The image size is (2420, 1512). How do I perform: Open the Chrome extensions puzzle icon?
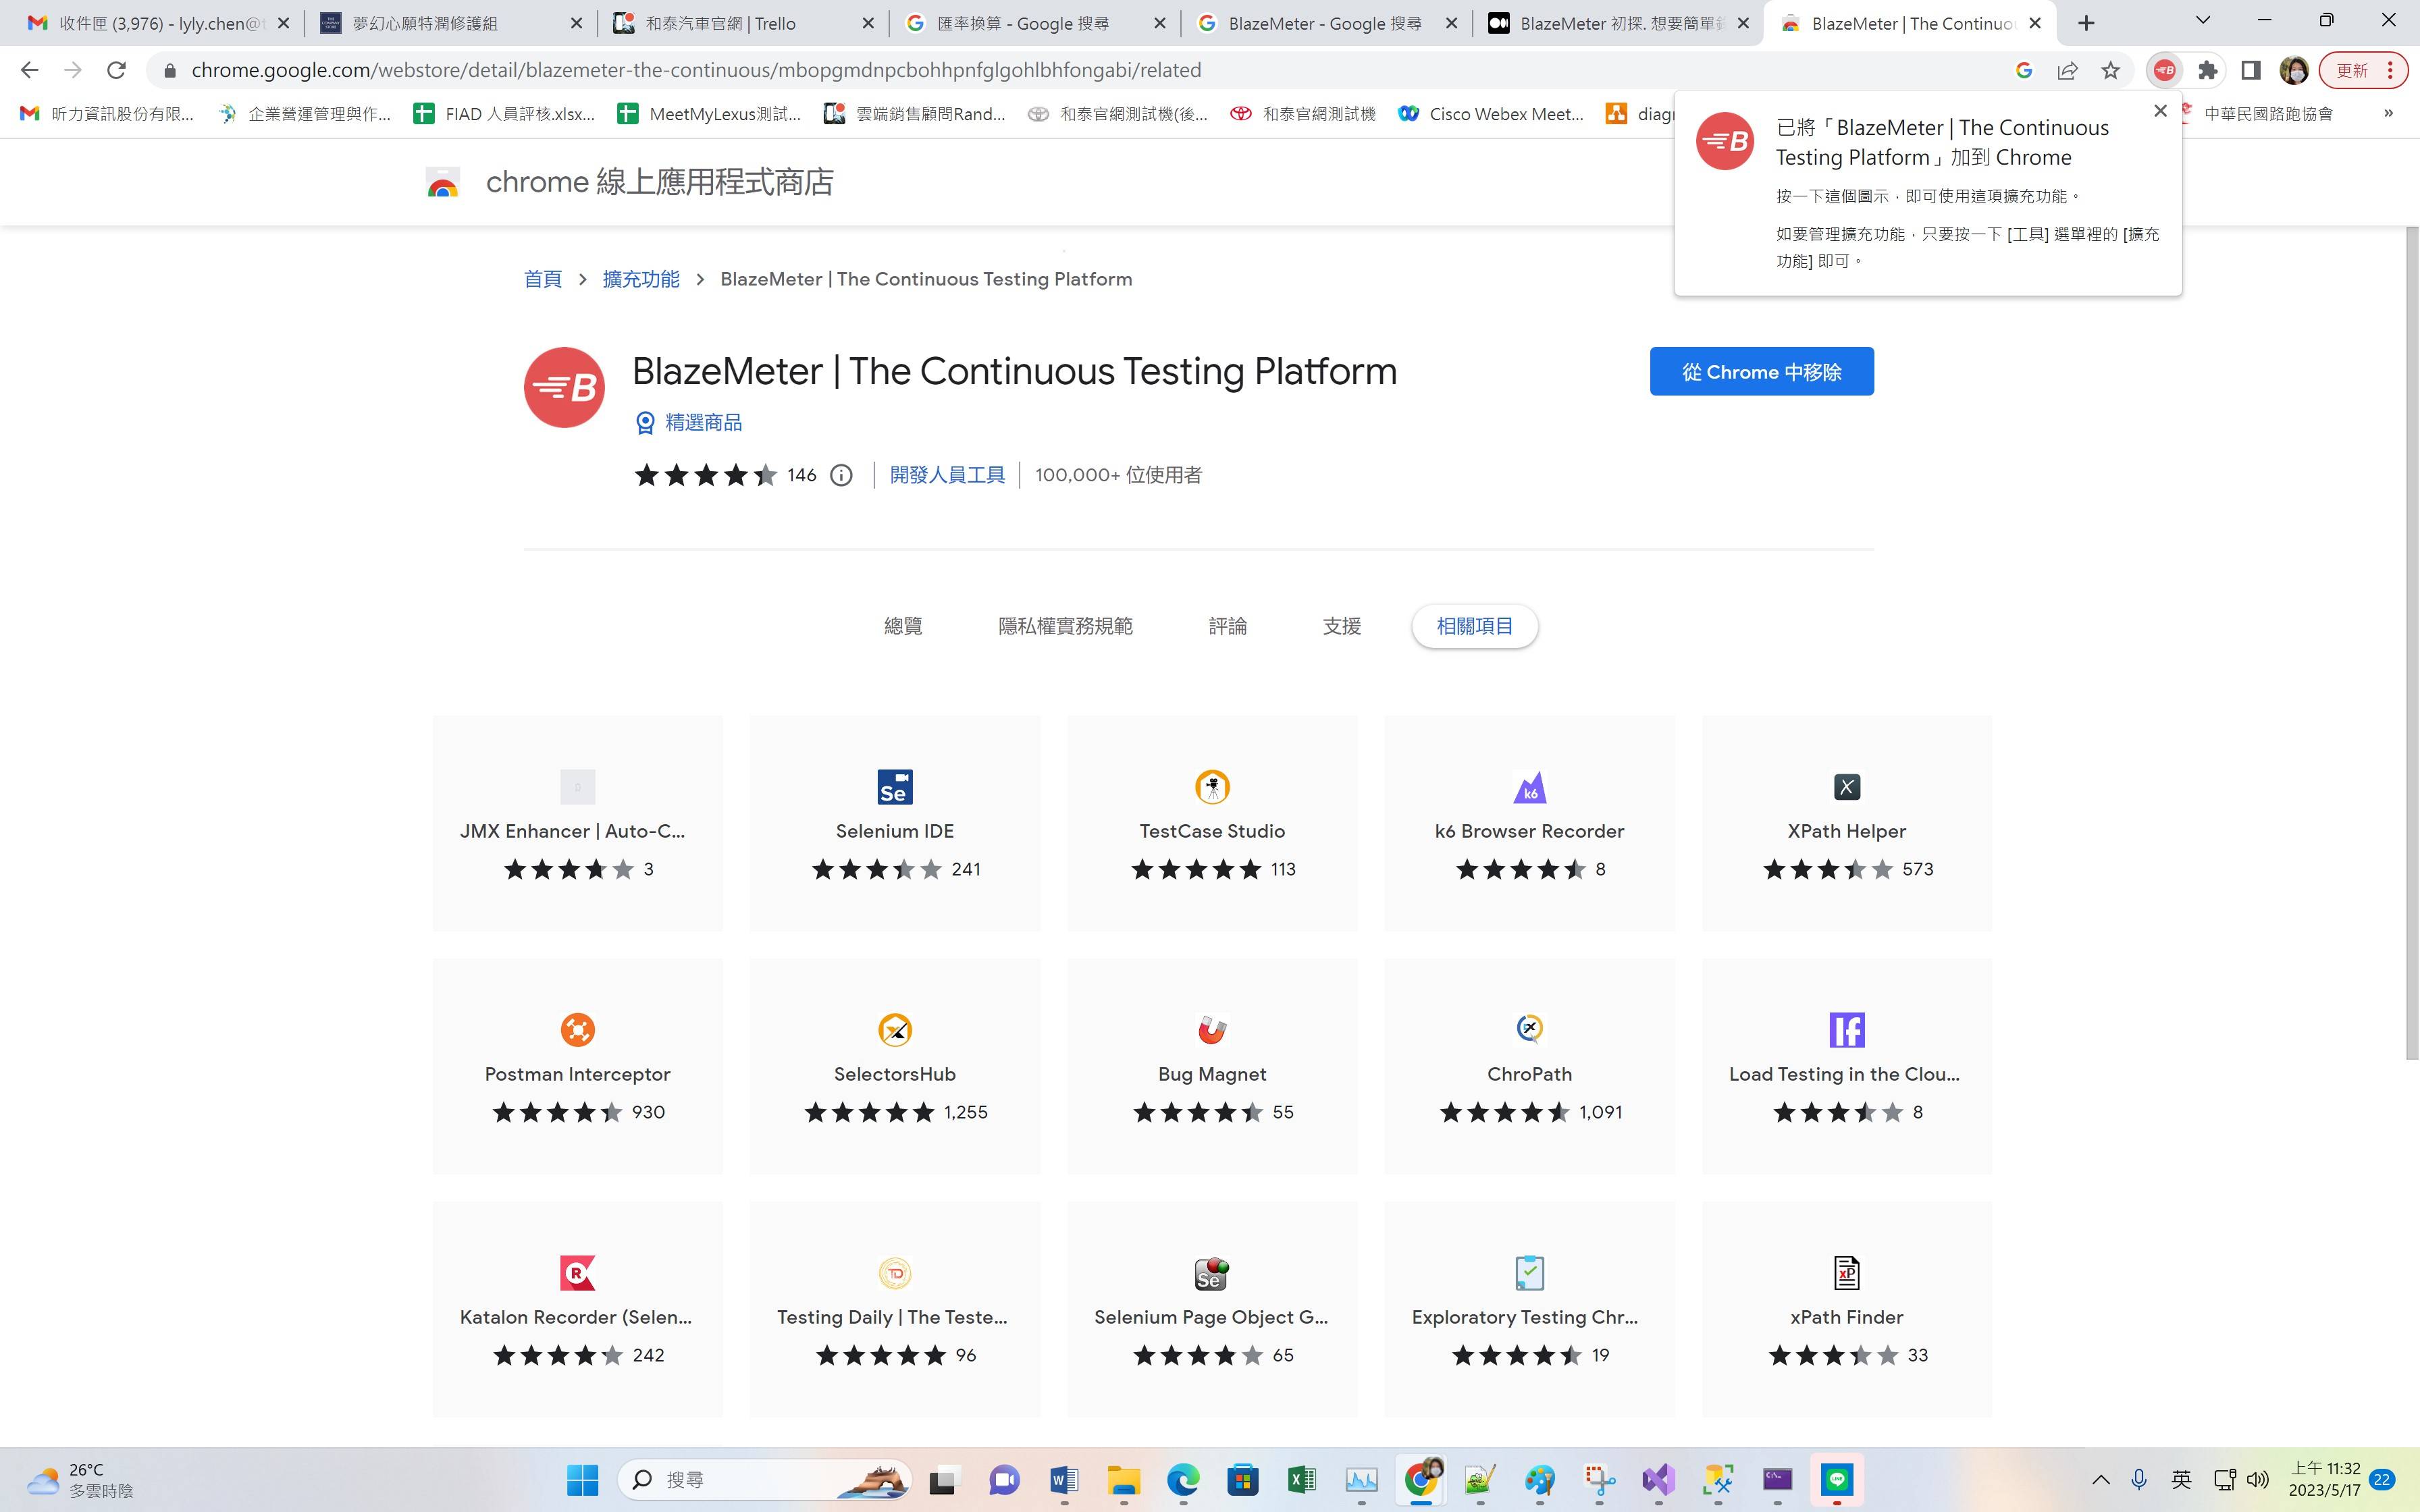click(2207, 70)
